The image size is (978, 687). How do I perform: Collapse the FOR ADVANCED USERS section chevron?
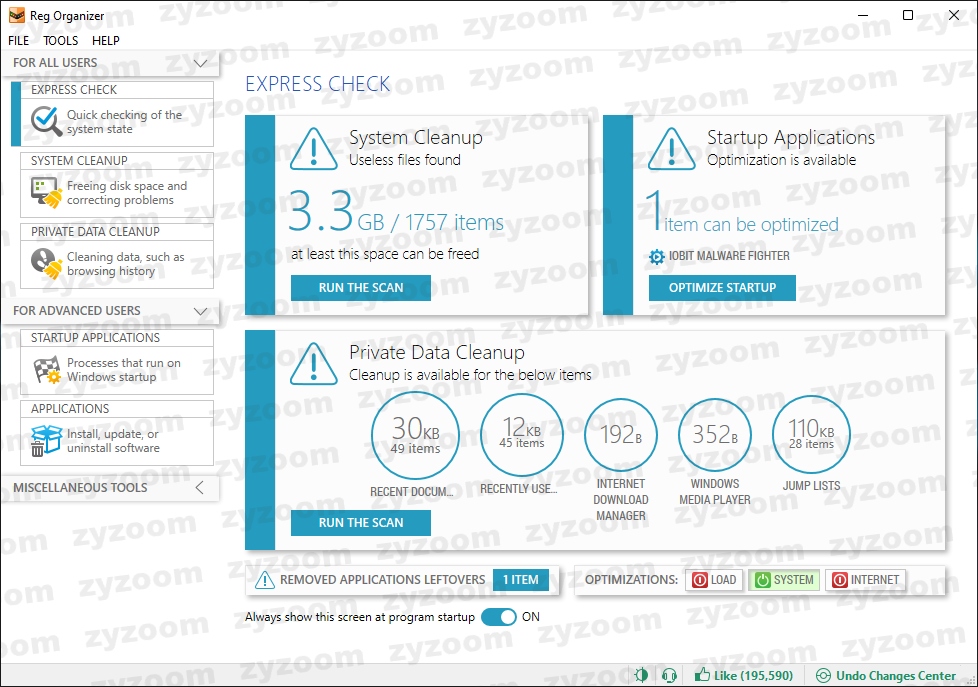[200, 311]
